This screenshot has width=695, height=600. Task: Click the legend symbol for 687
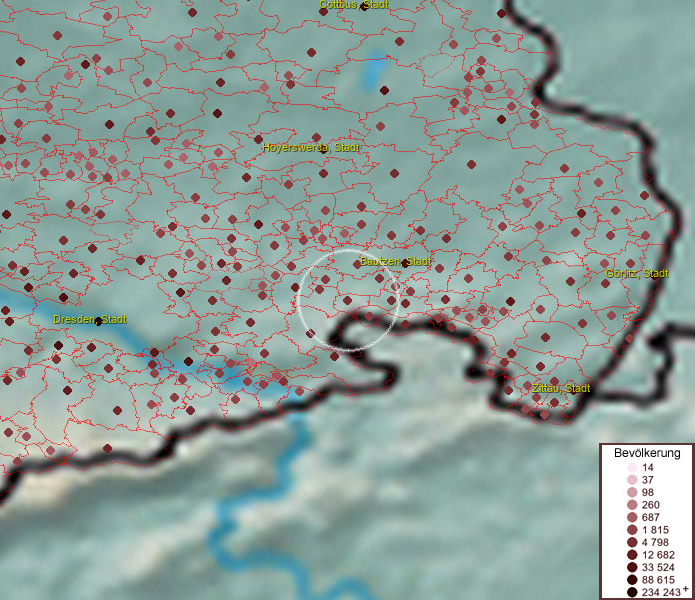632,517
